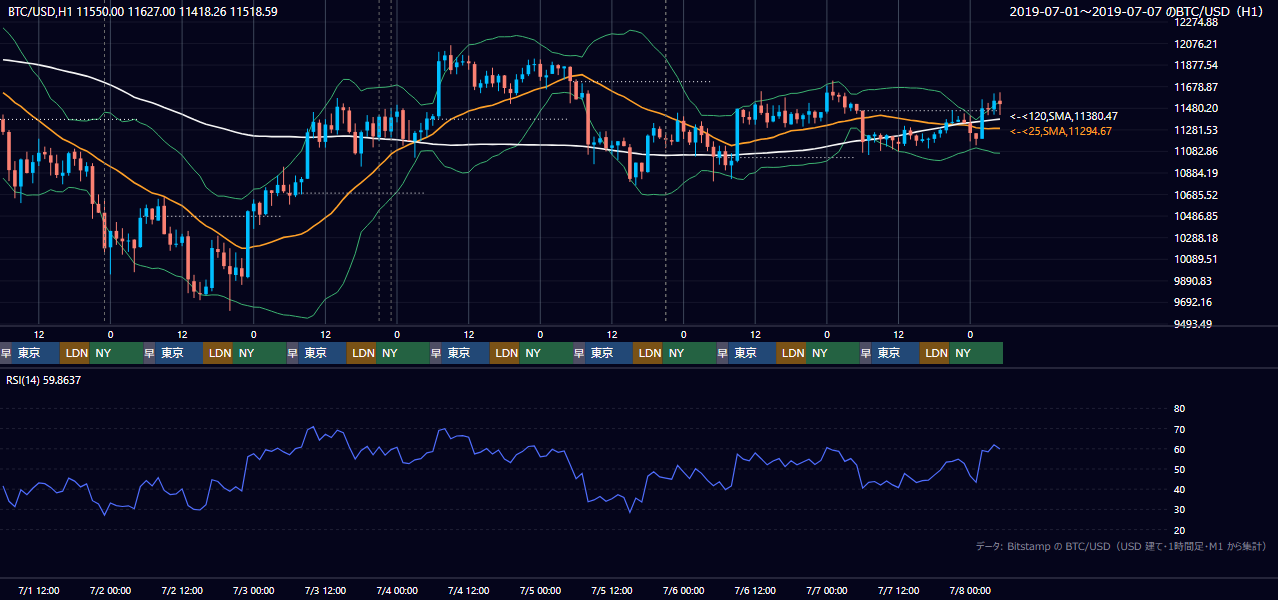
Task: Click the 2019-07-01～2019-07-07 date range title
Action: point(1137,12)
